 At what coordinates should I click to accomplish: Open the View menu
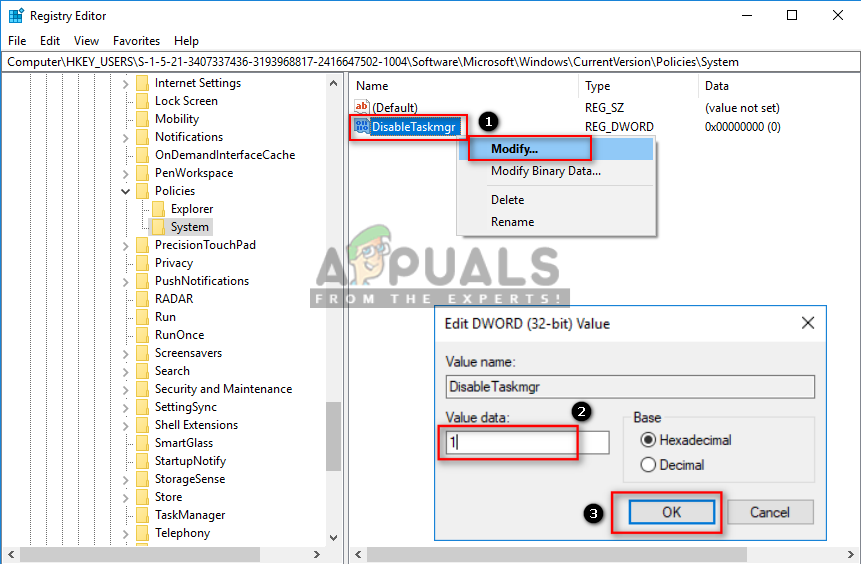click(86, 41)
